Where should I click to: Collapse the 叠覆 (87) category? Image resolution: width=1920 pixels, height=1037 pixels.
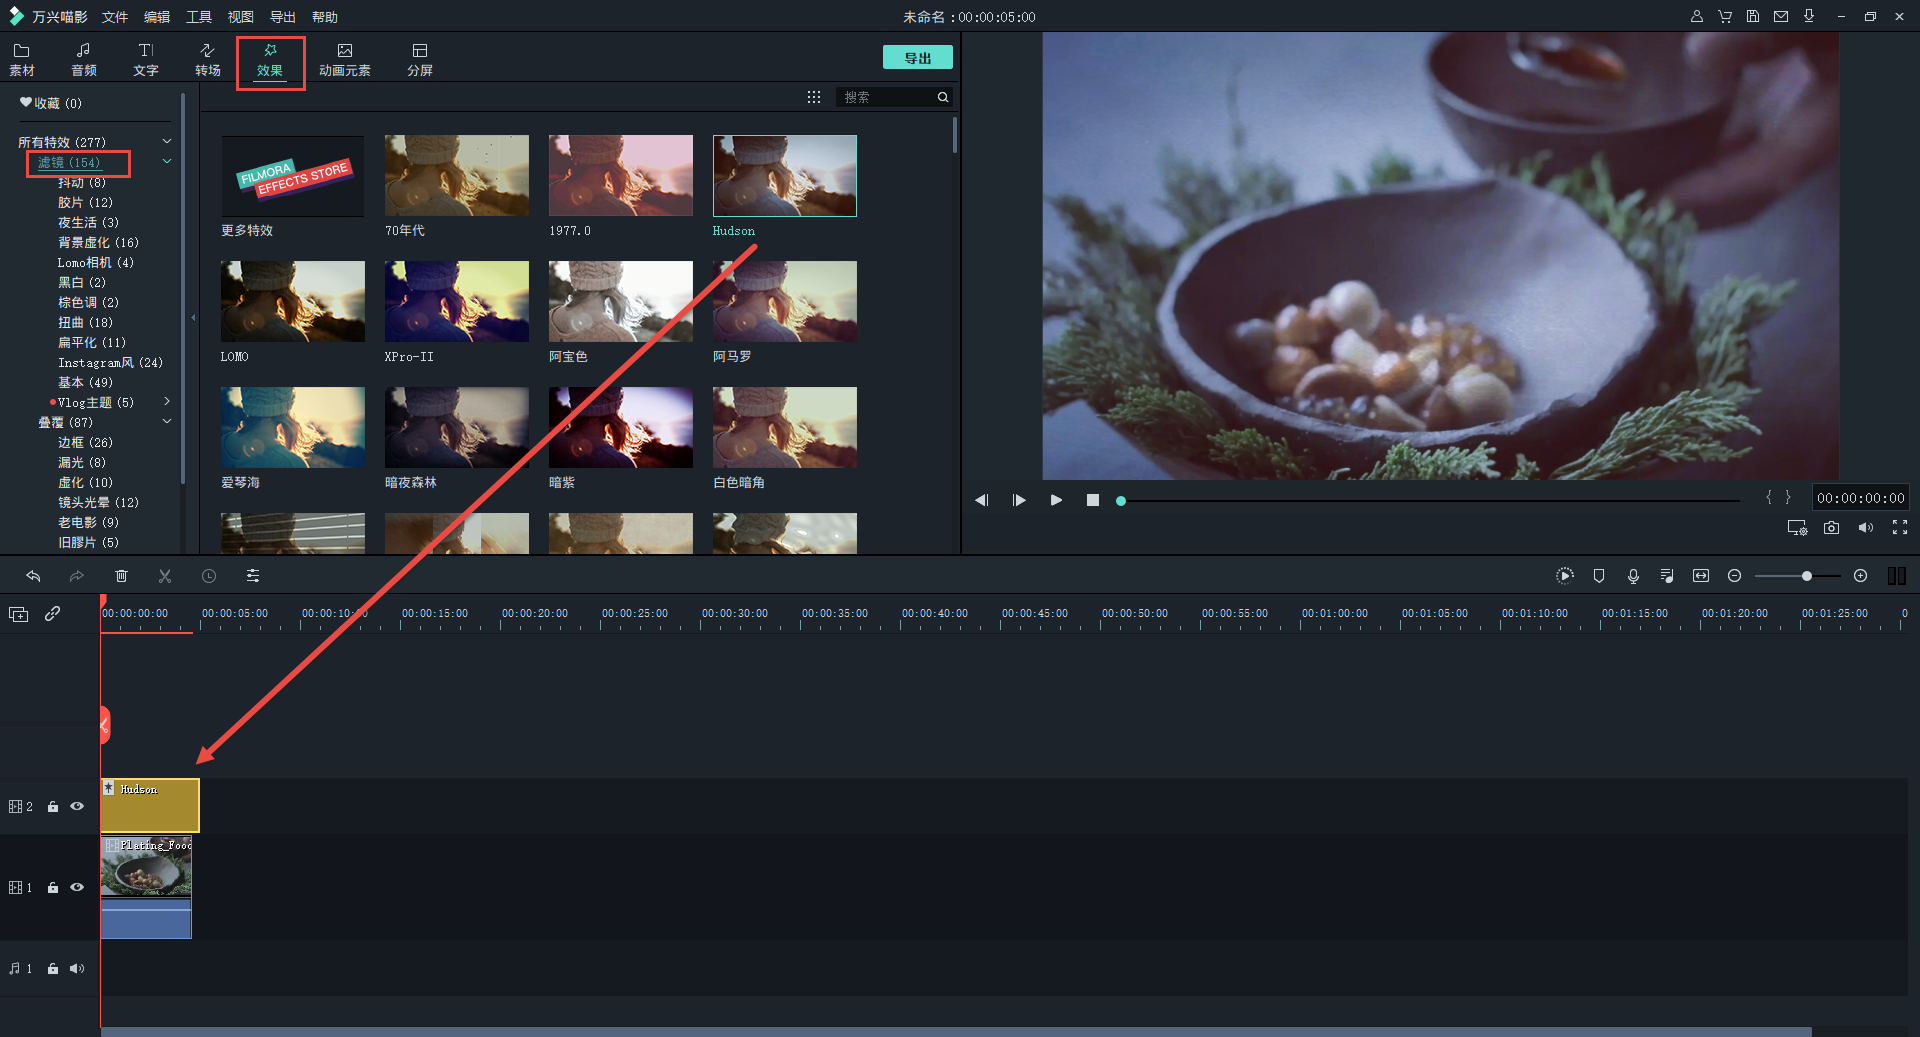167,422
